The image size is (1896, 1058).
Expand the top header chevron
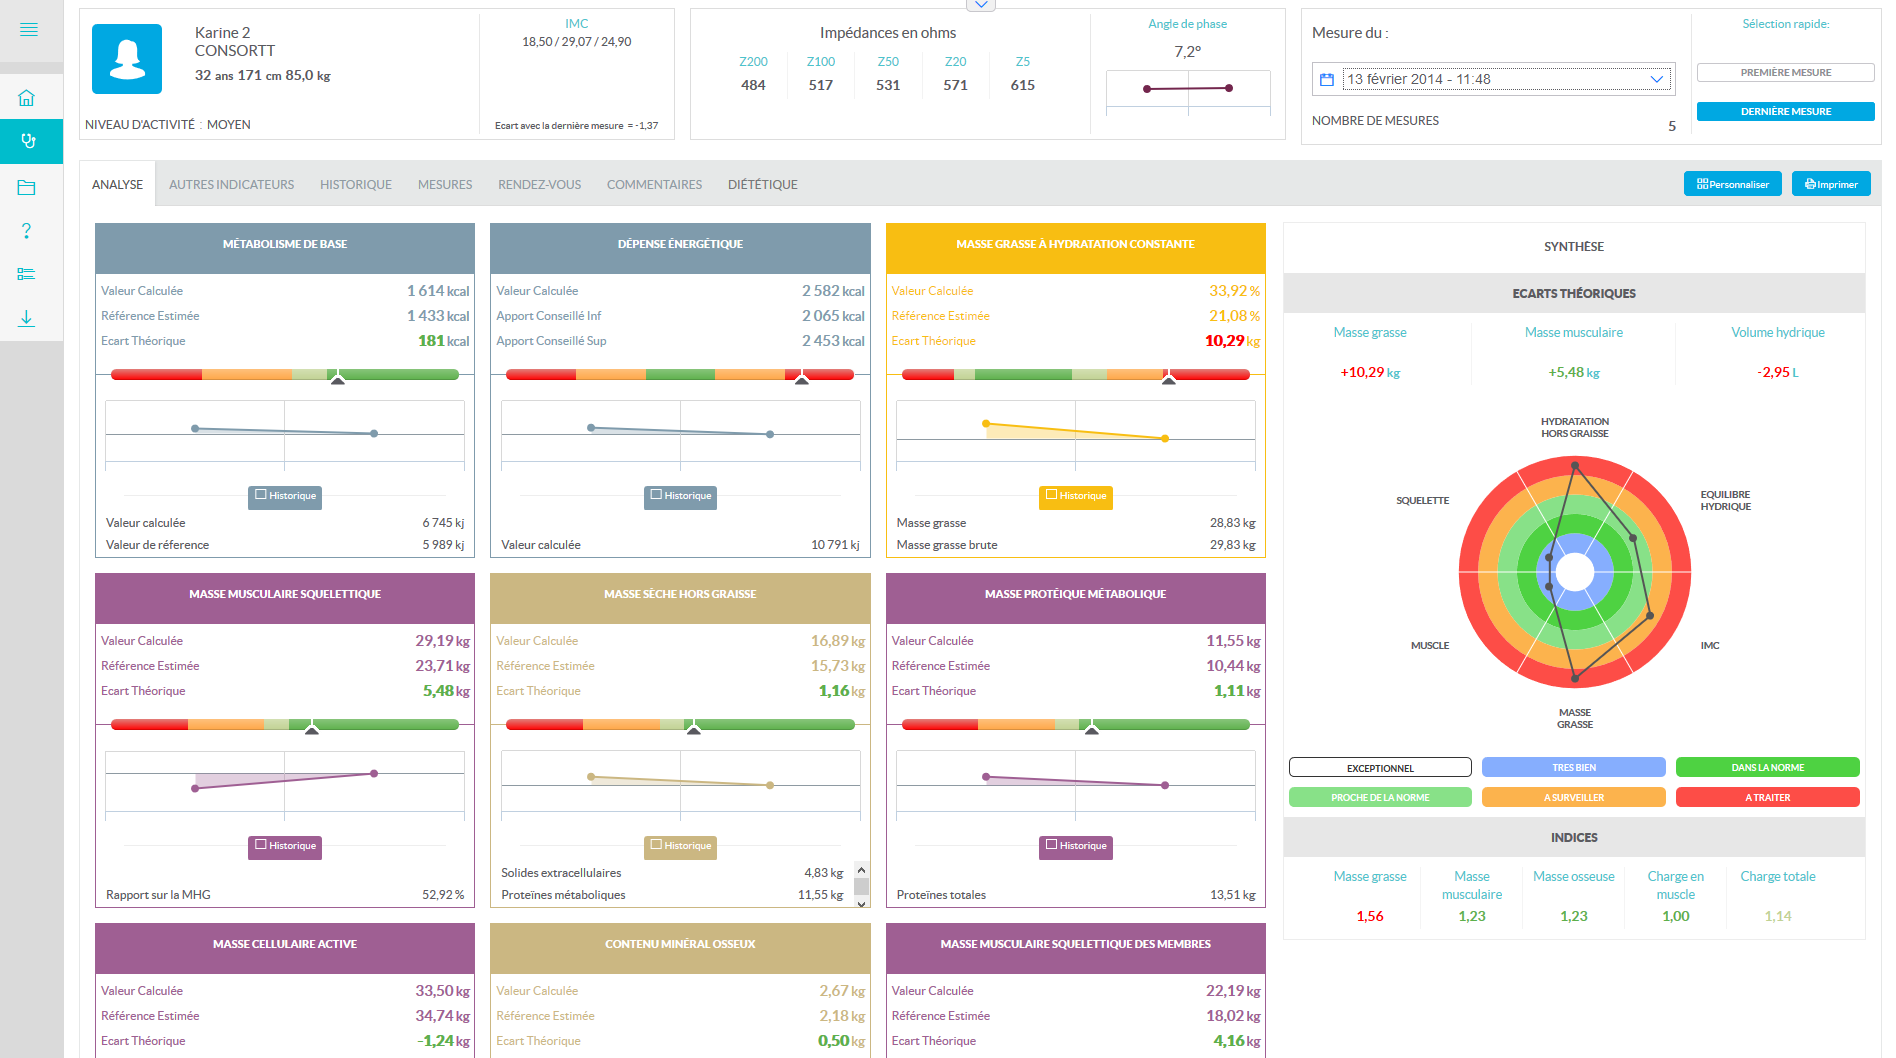coord(981,5)
